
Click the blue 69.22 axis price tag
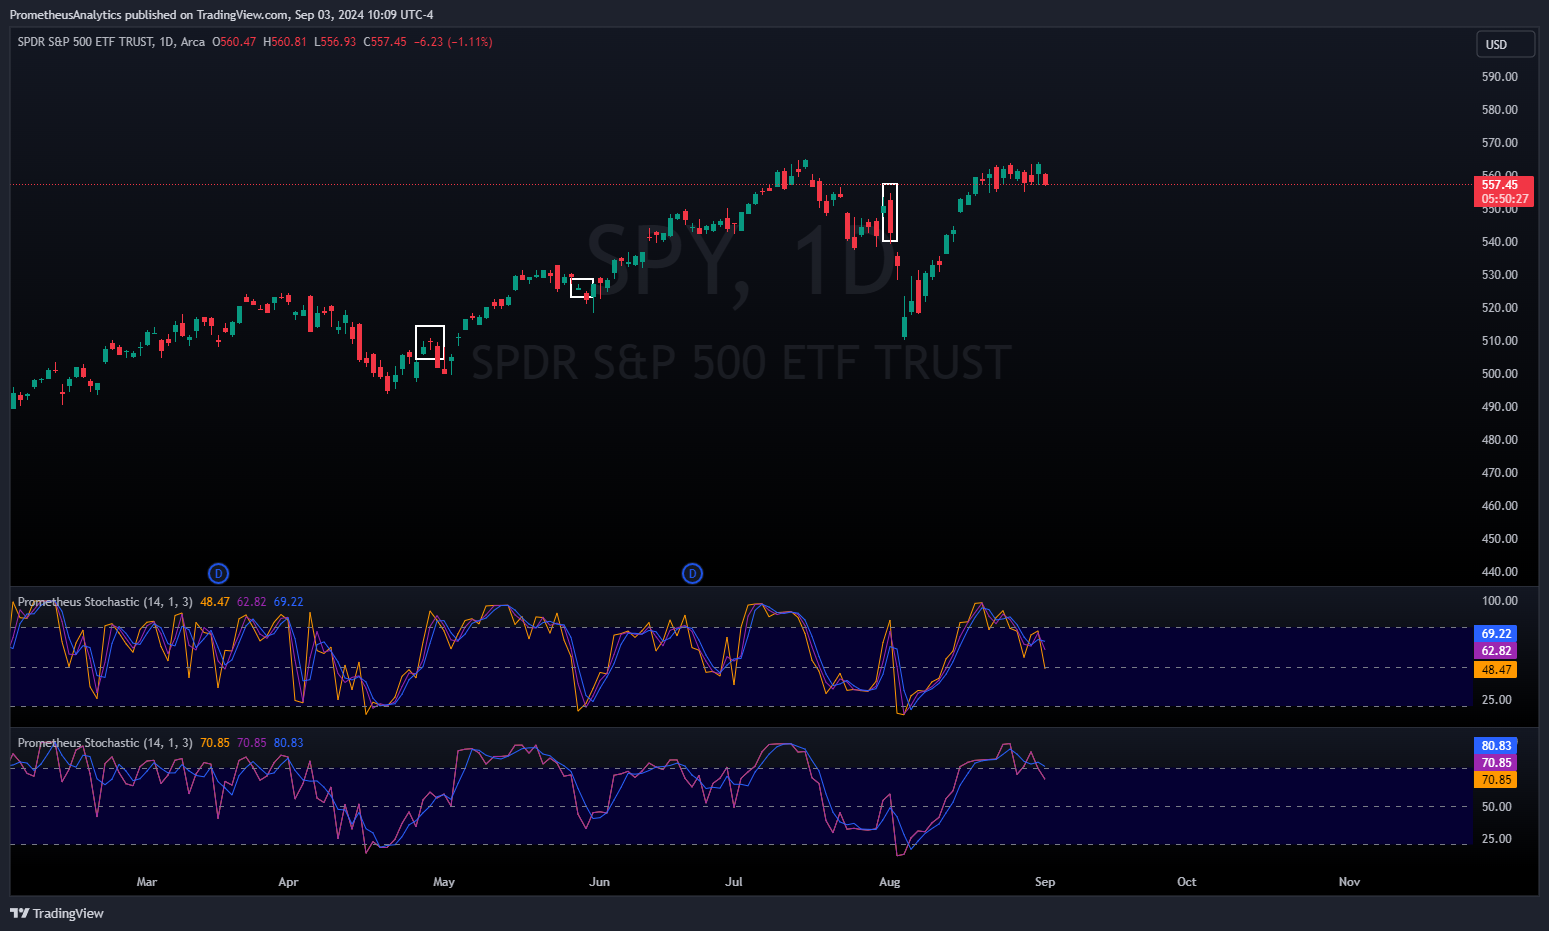click(1495, 634)
